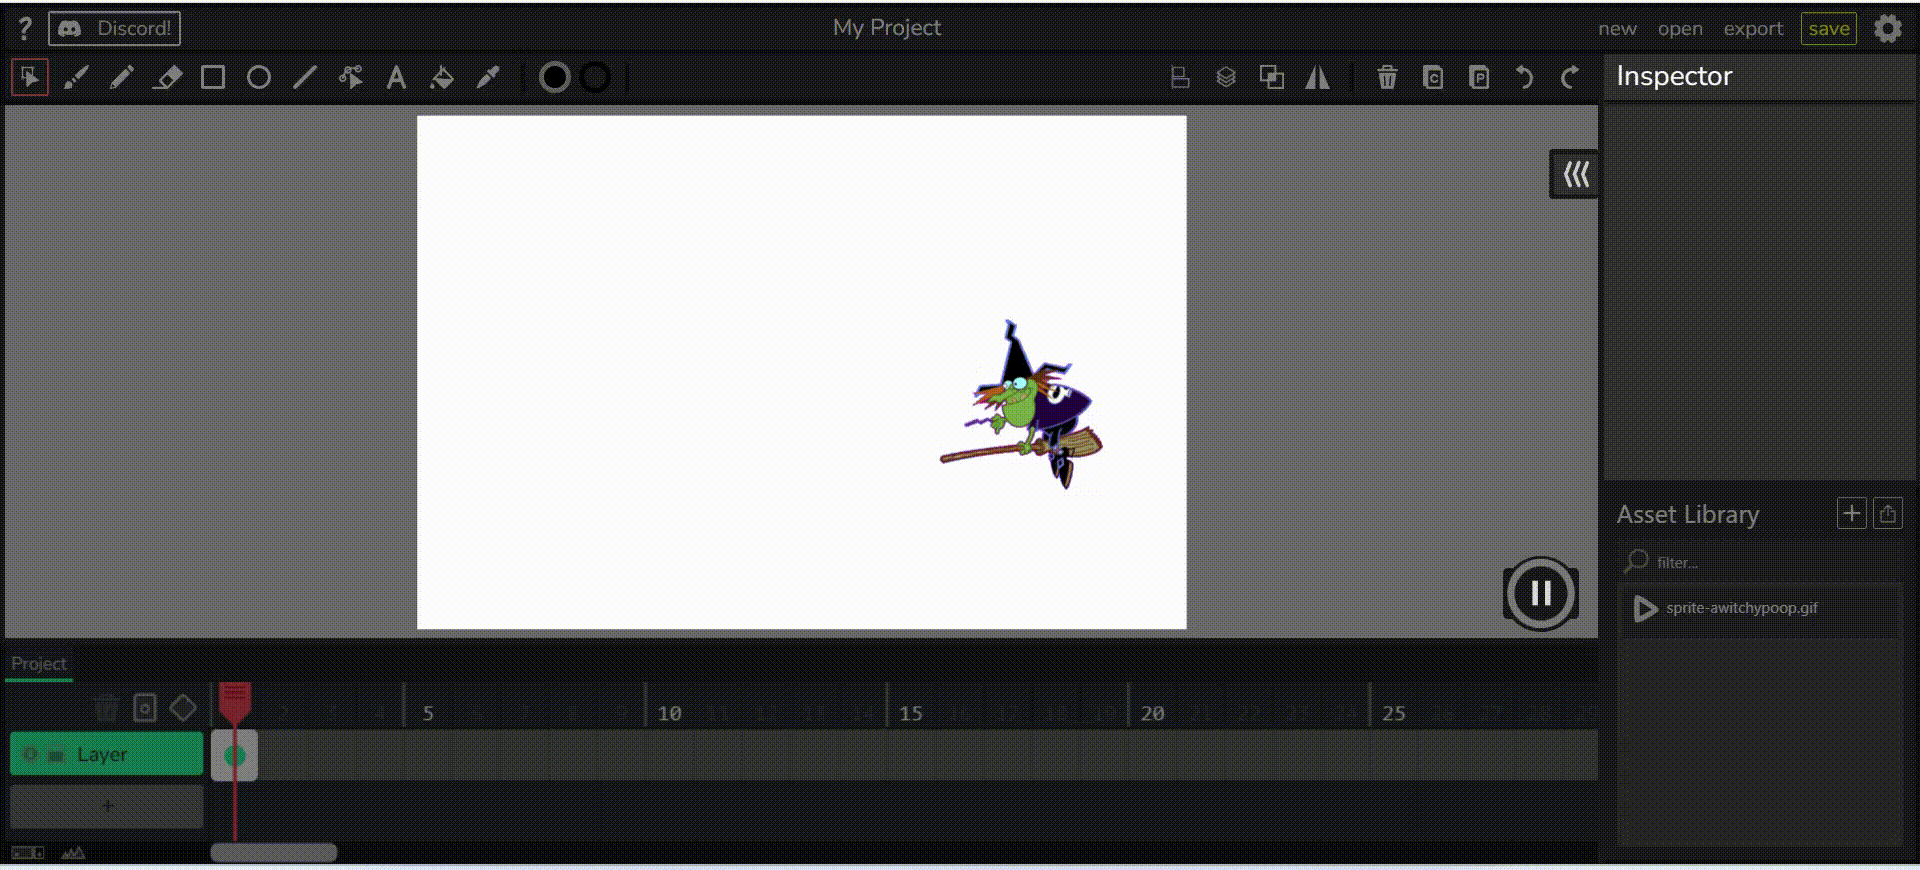Open the Align options menu

click(x=1180, y=77)
